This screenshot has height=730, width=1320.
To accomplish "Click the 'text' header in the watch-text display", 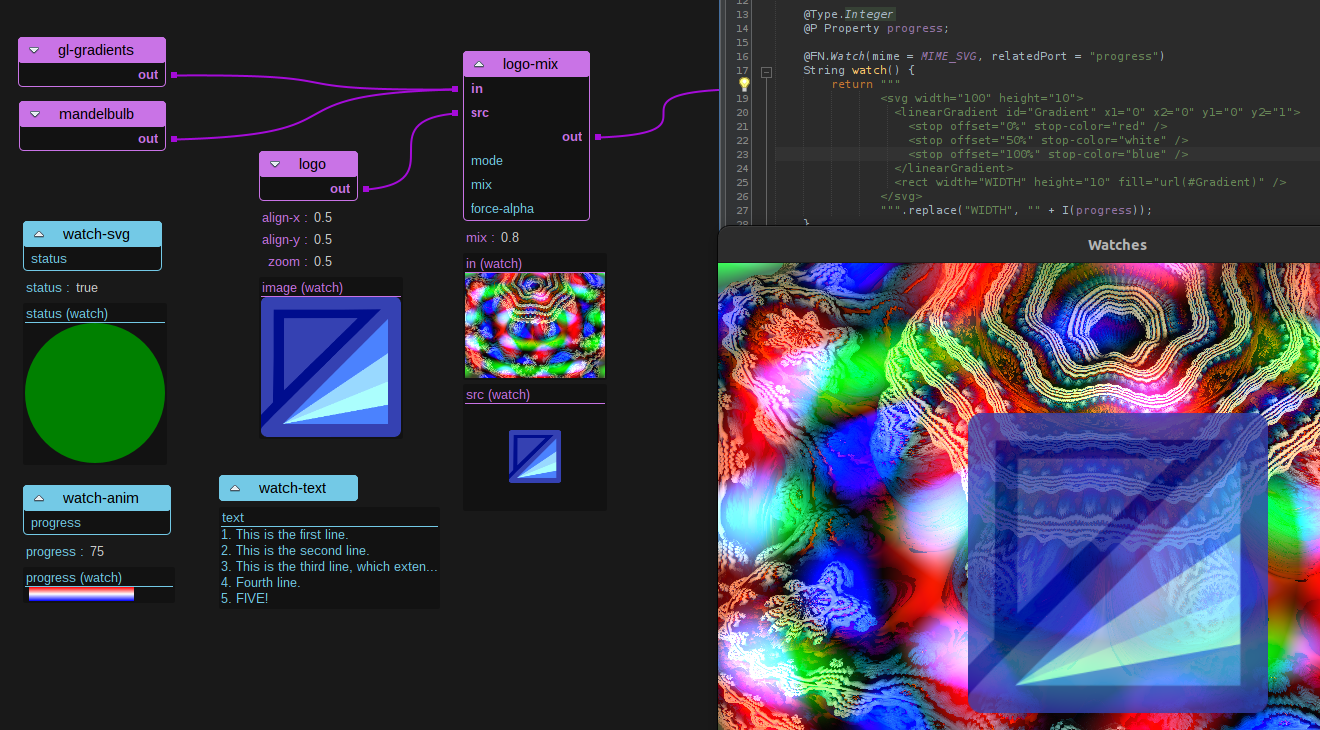I will 233,518.
